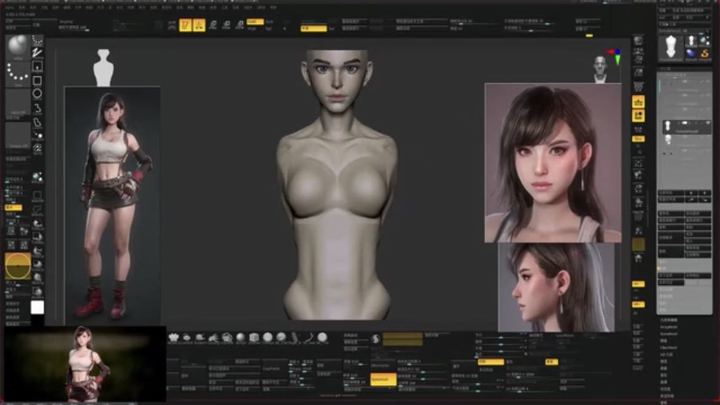This screenshot has height=405, width=720.
Task: Select the Rotate transform icon
Action: coord(240,25)
